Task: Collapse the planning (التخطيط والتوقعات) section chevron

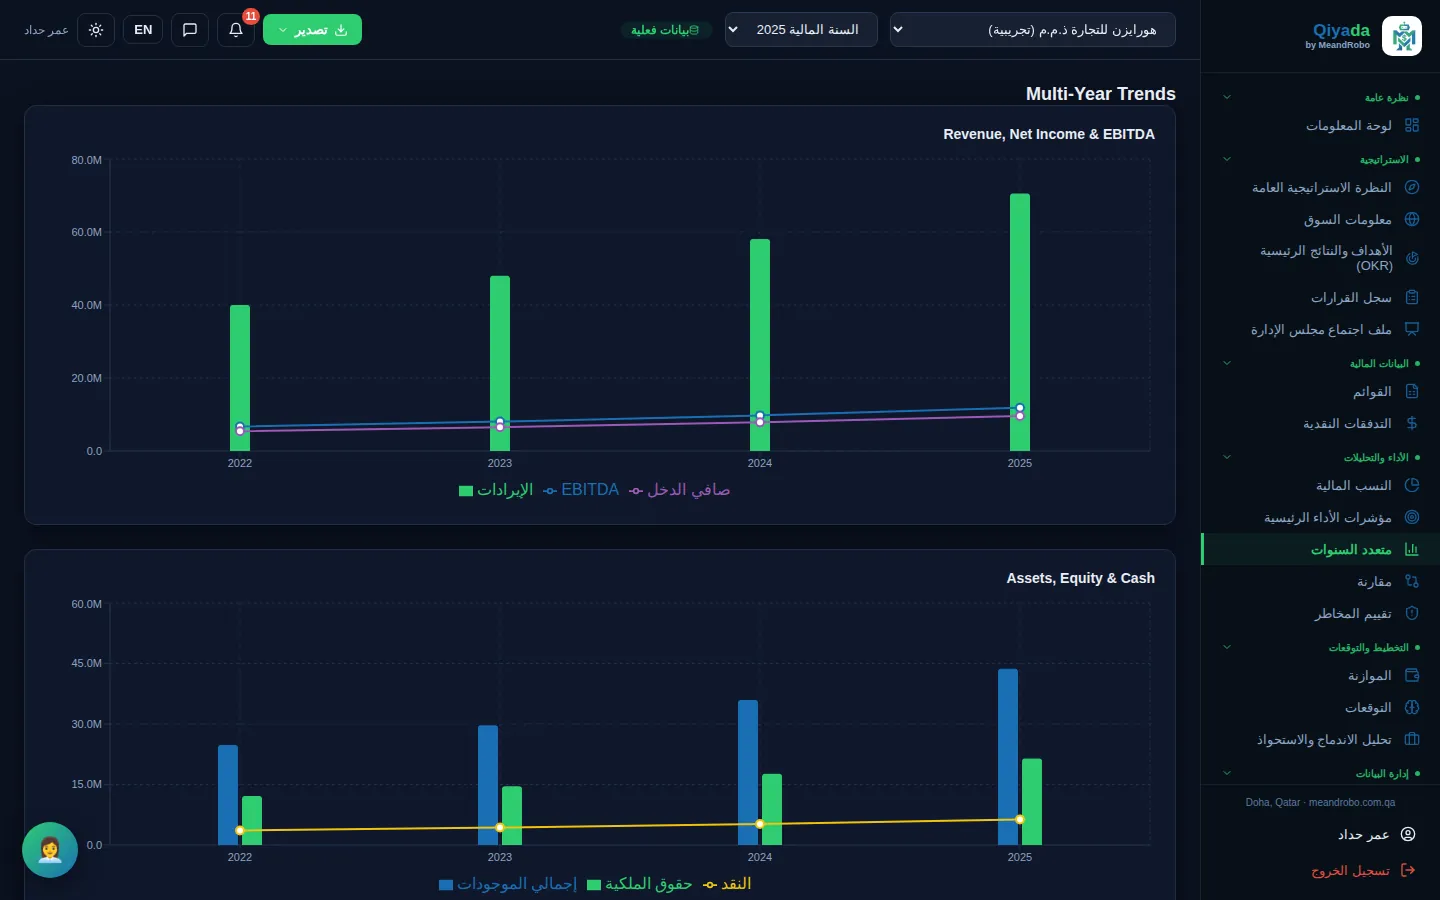Action: pyautogui.click(x=1227, y=647)
